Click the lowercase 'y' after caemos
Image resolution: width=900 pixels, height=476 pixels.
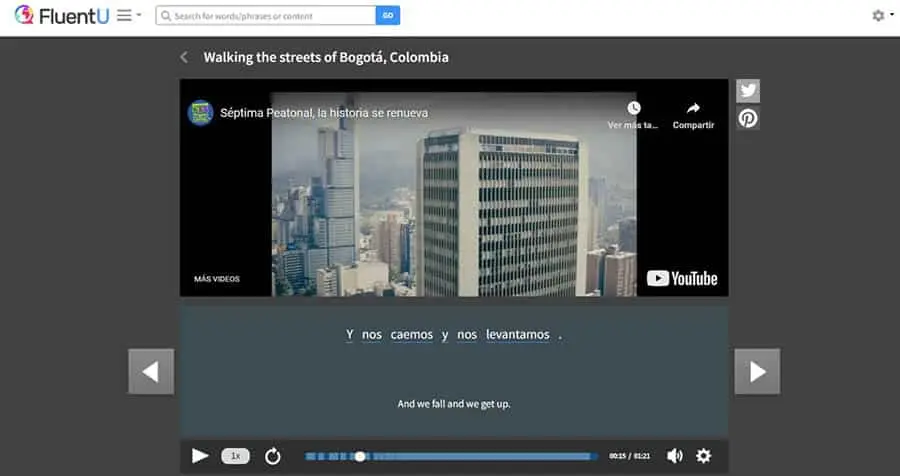[x=445, y=335]
